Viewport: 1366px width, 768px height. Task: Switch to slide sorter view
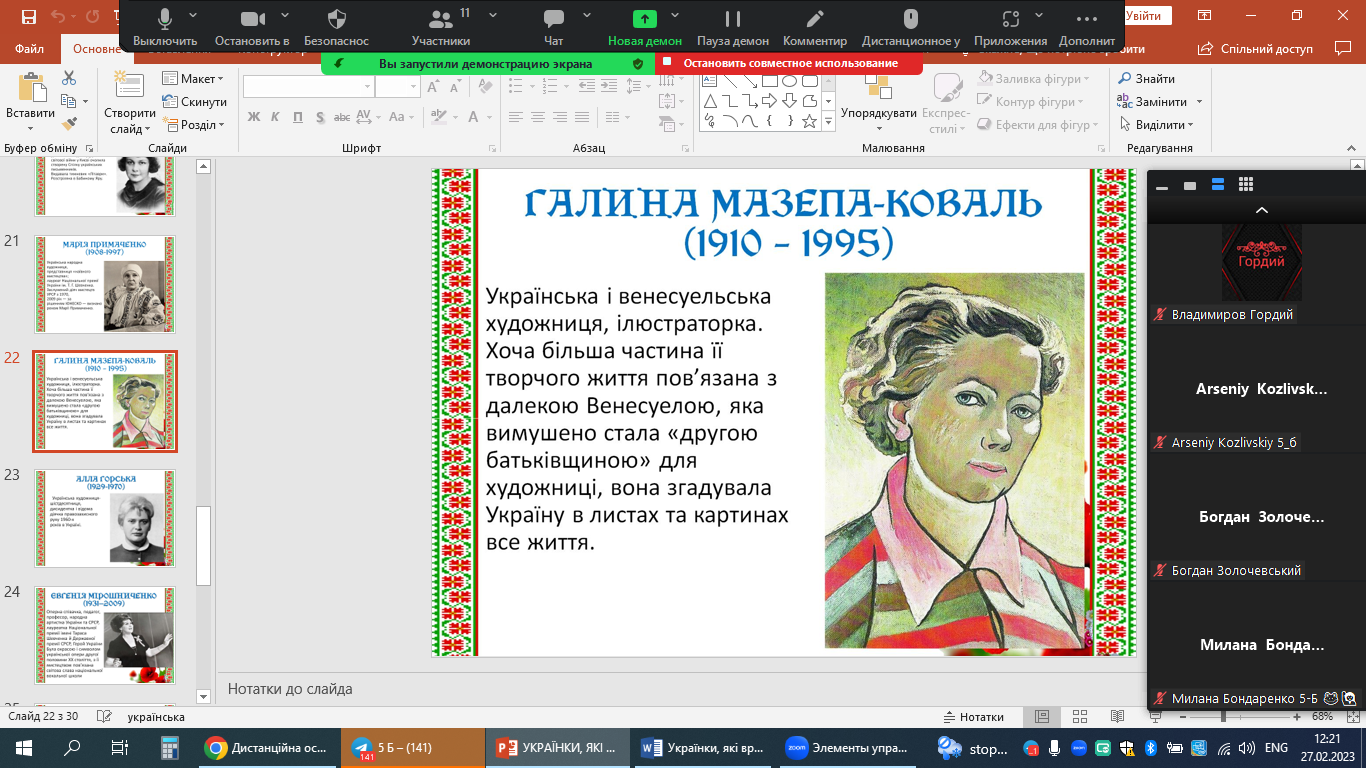point(1079,717)
